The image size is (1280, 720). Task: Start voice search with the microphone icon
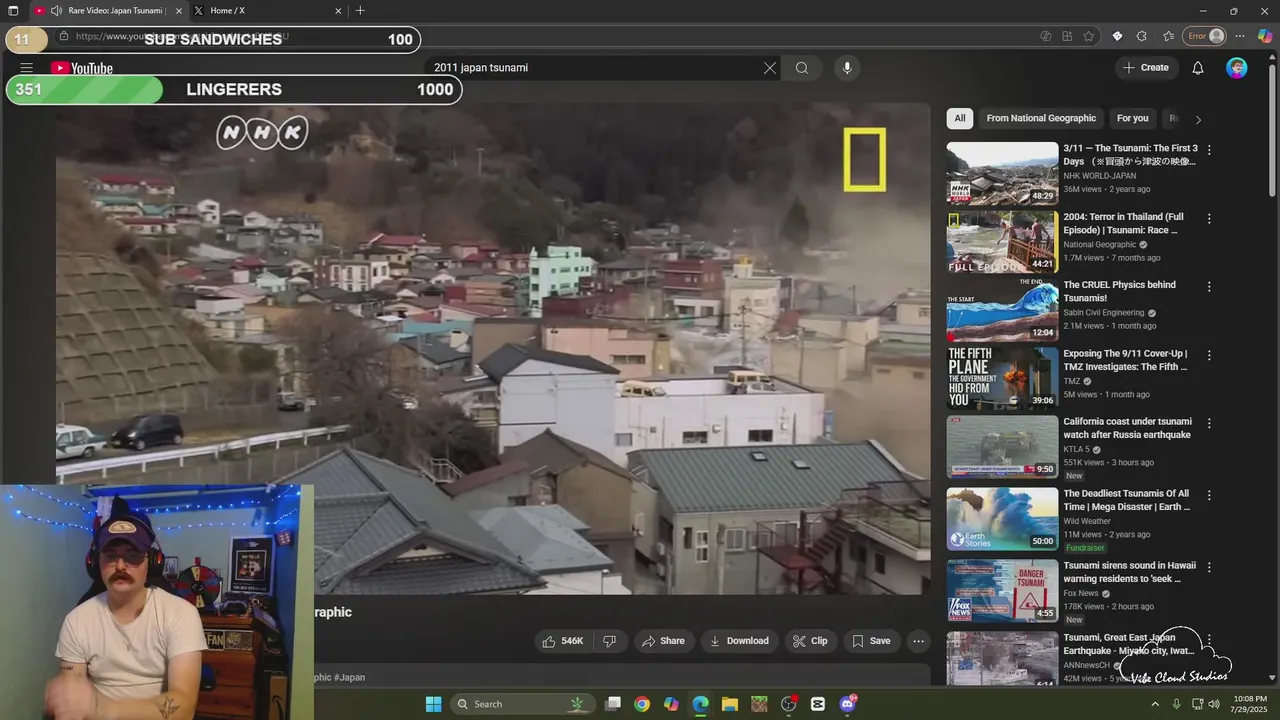[x=847, y=68]
